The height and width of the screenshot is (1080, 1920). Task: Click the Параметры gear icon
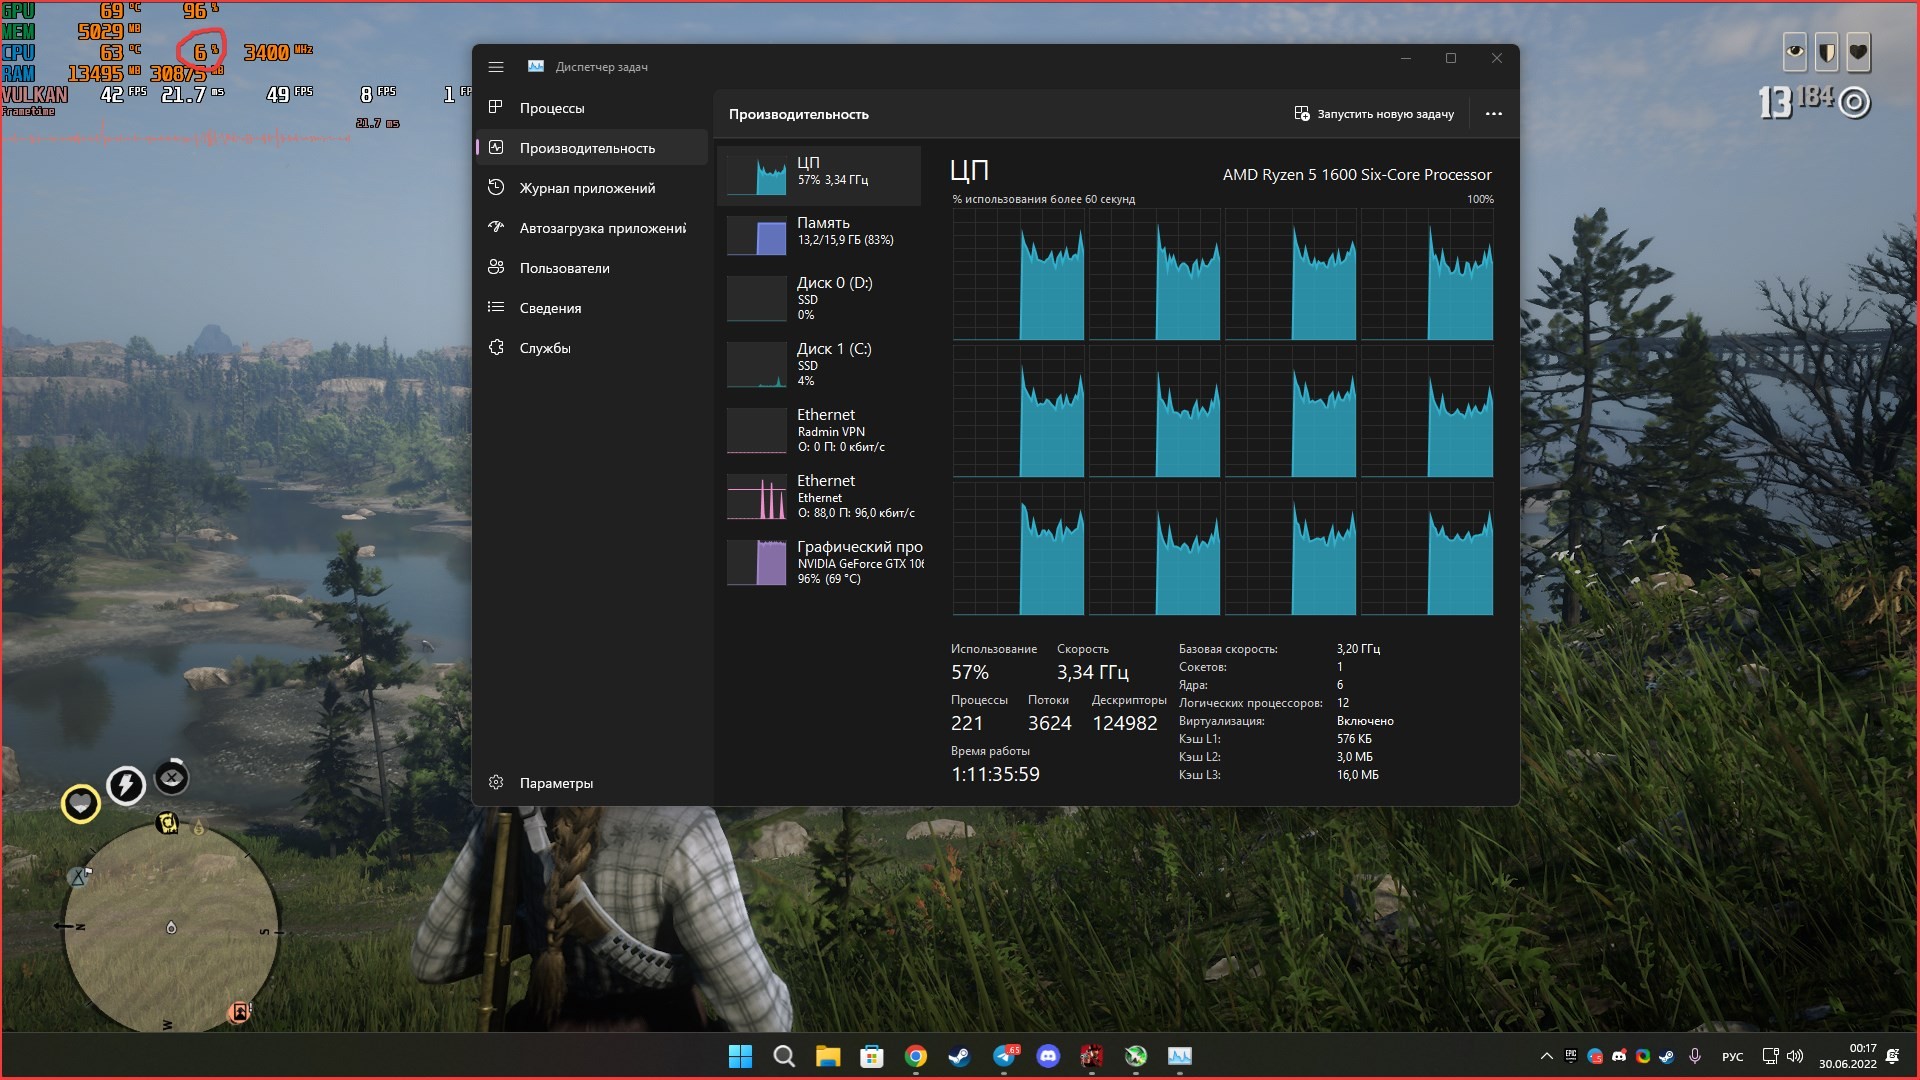[495, 782]
